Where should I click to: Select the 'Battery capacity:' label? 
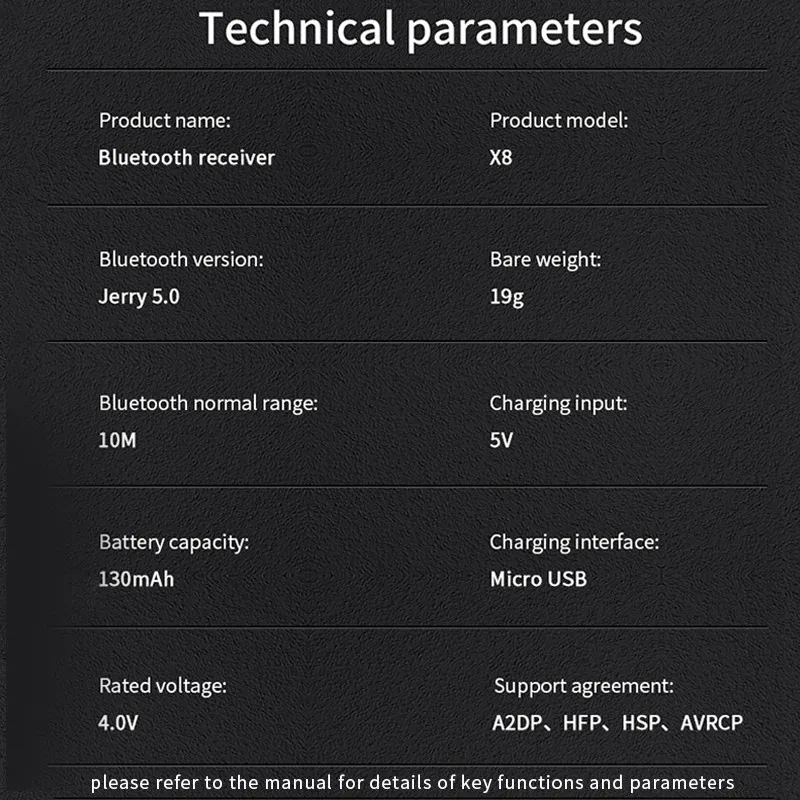(x=174, y=543)
